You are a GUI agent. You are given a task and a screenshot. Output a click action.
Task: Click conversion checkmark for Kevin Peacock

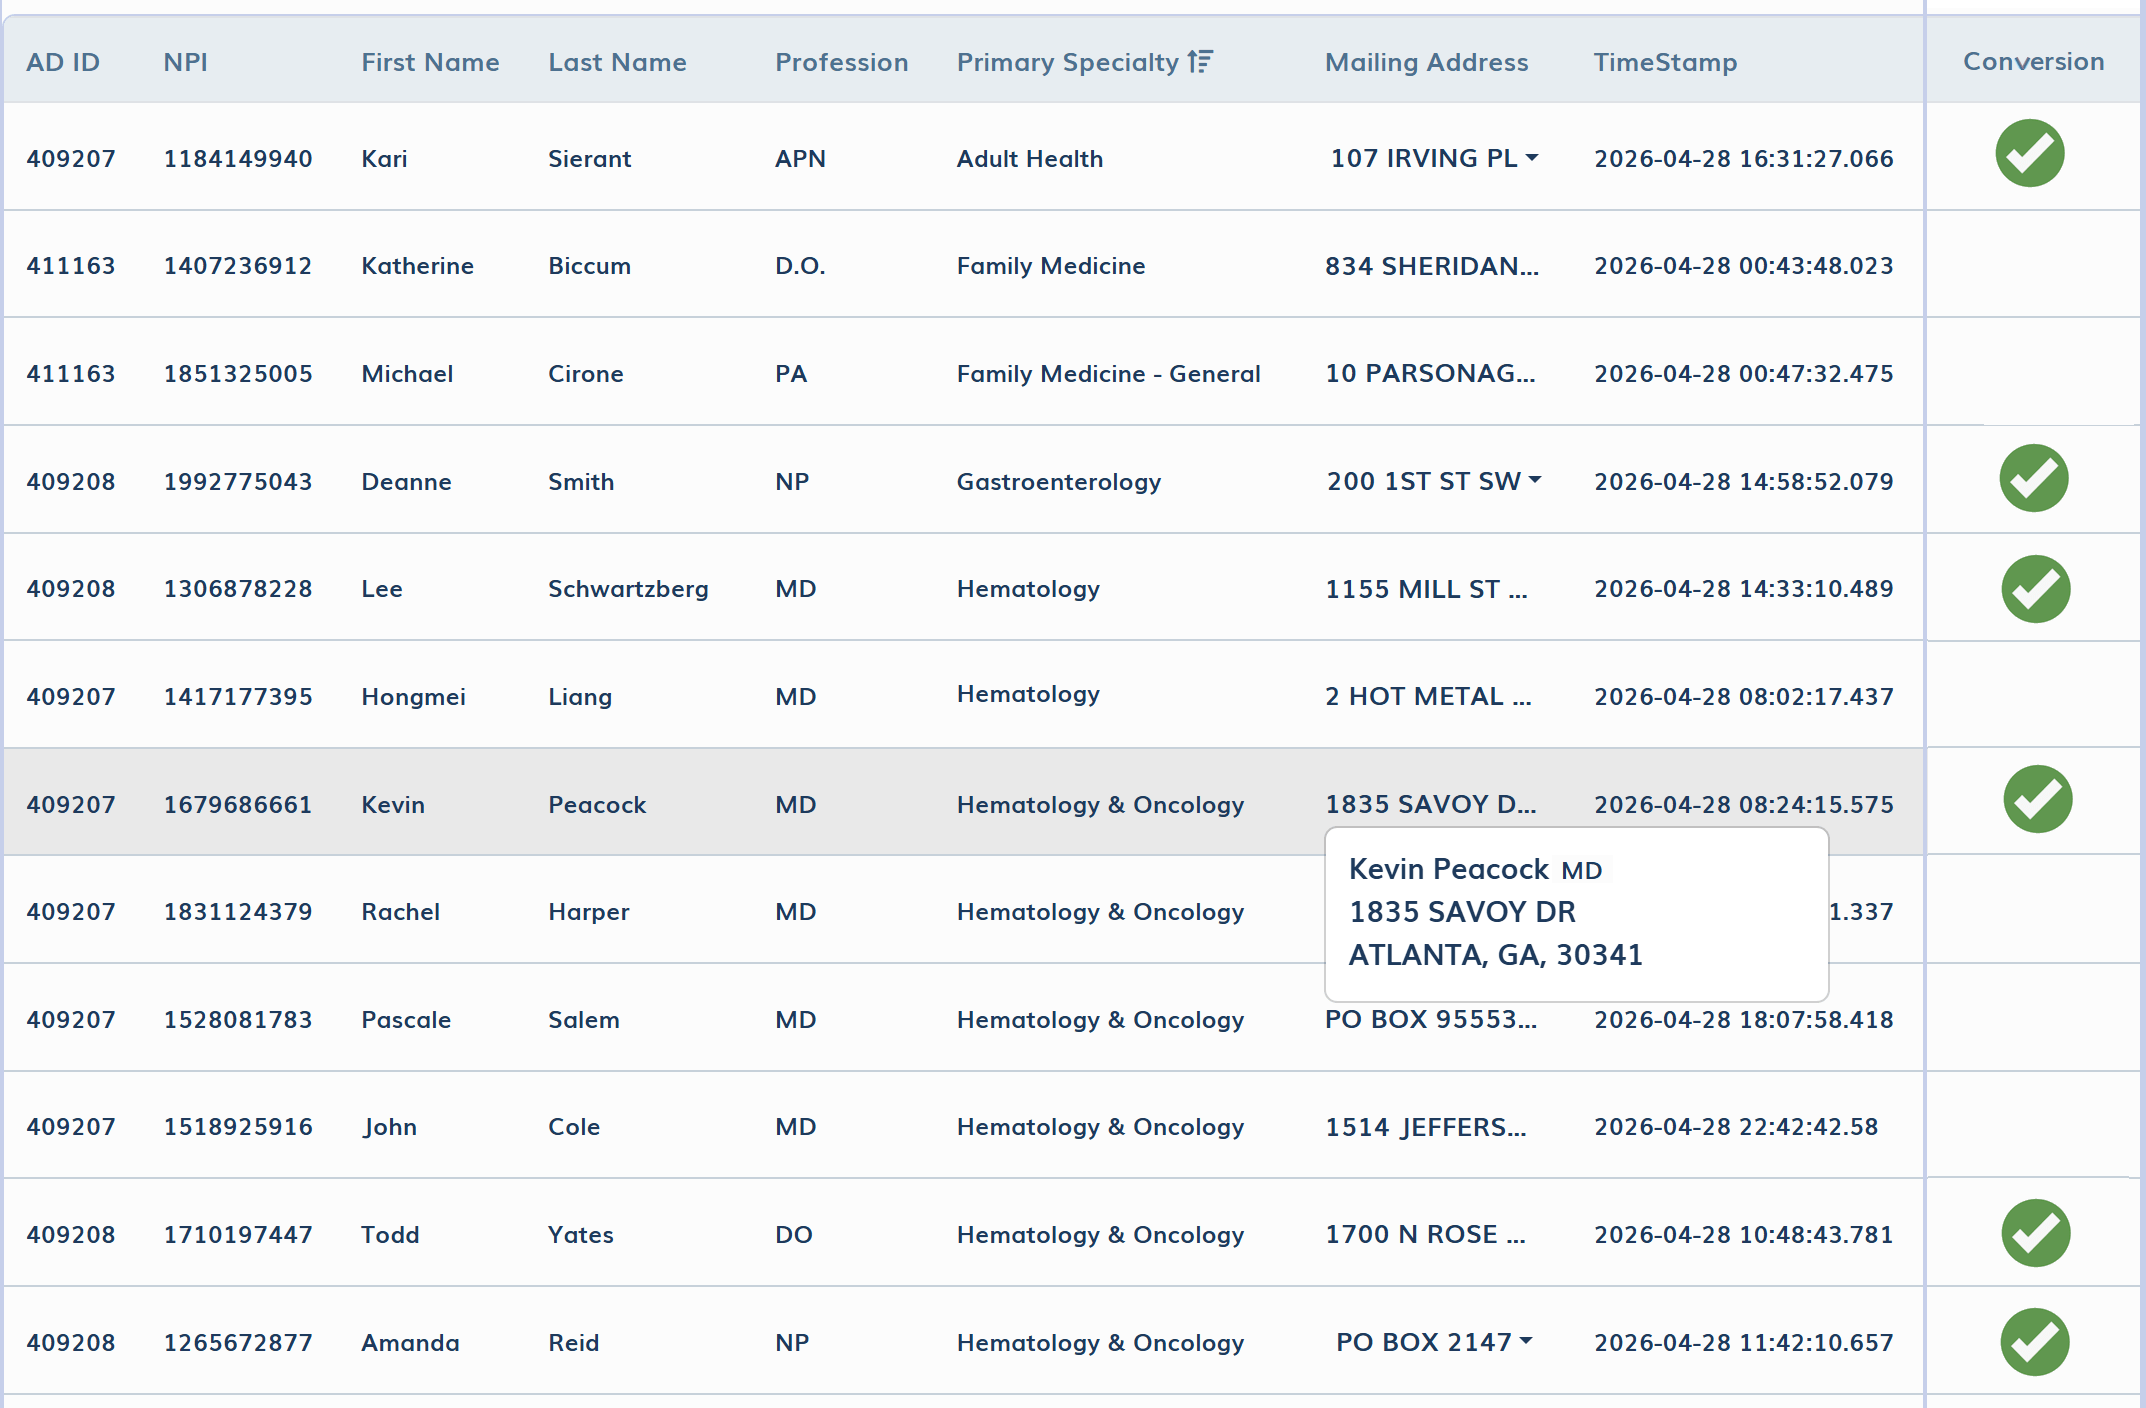tap(2038, 799)
